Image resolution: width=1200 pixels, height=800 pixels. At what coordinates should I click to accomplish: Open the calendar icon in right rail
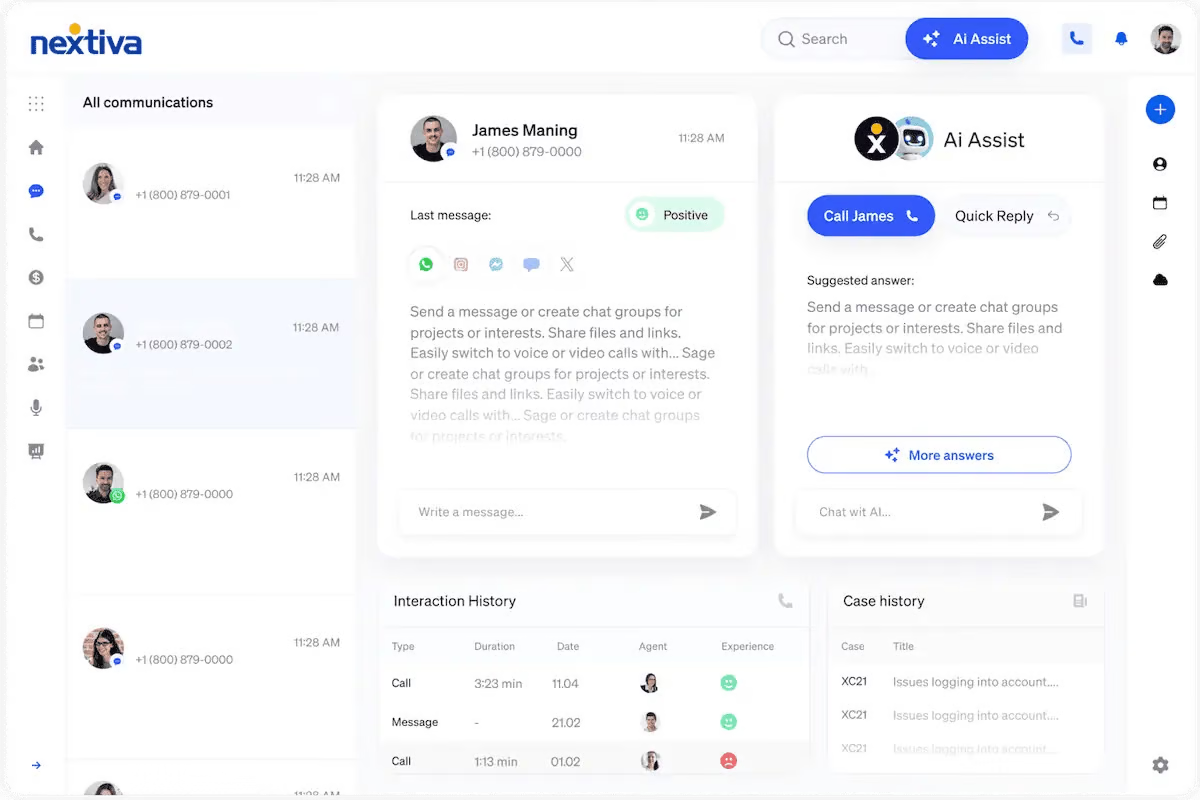1160,203
